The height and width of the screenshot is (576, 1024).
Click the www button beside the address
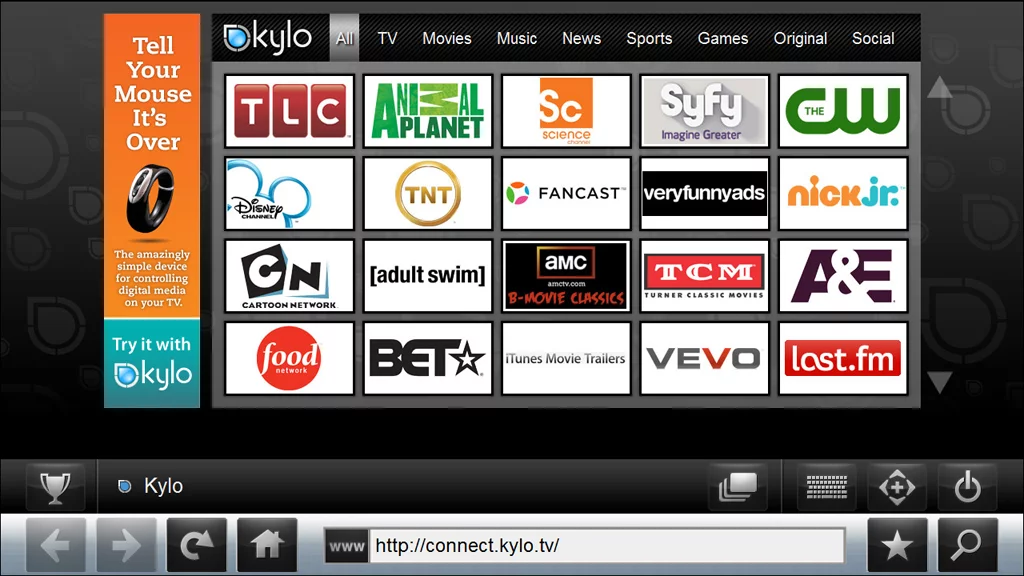pyautogui.click(x=347, y=545)
